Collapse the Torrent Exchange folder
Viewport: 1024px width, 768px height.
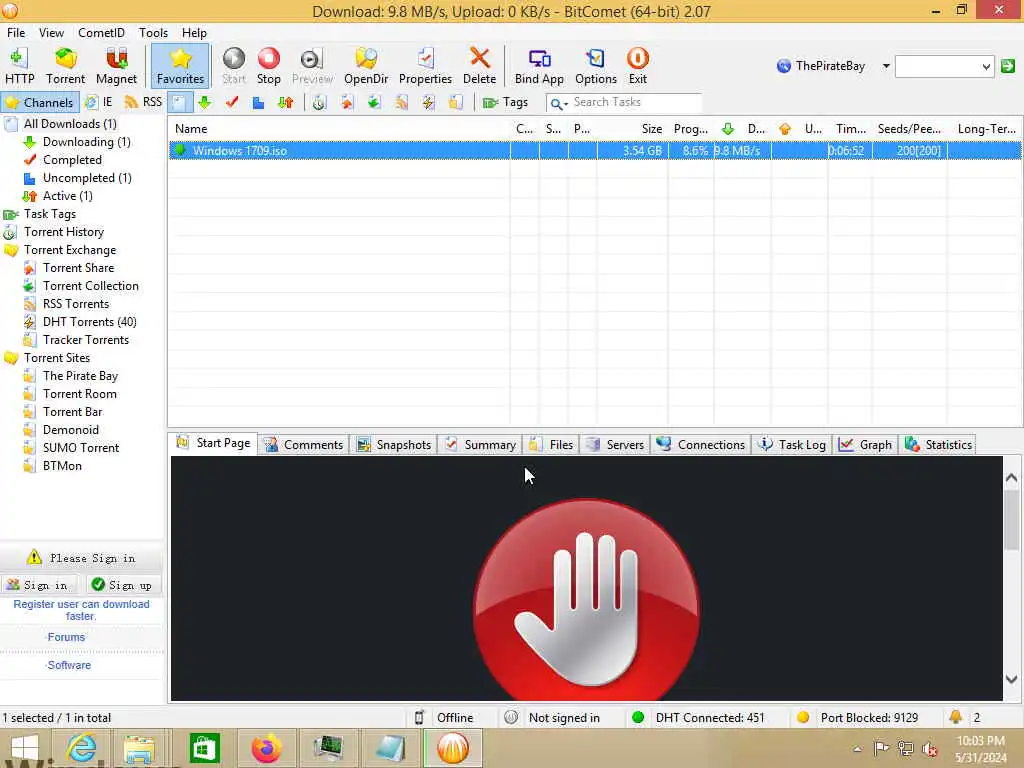(11, 250)
